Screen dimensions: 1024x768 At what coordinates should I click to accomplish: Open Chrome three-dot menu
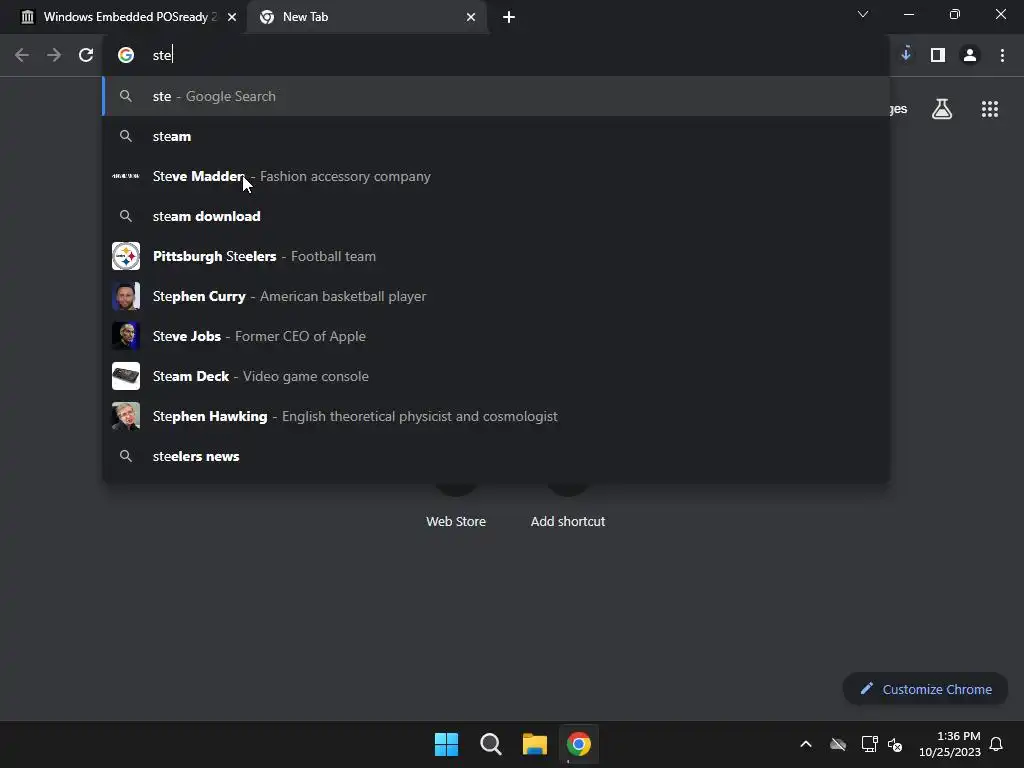click(1002, 55)
